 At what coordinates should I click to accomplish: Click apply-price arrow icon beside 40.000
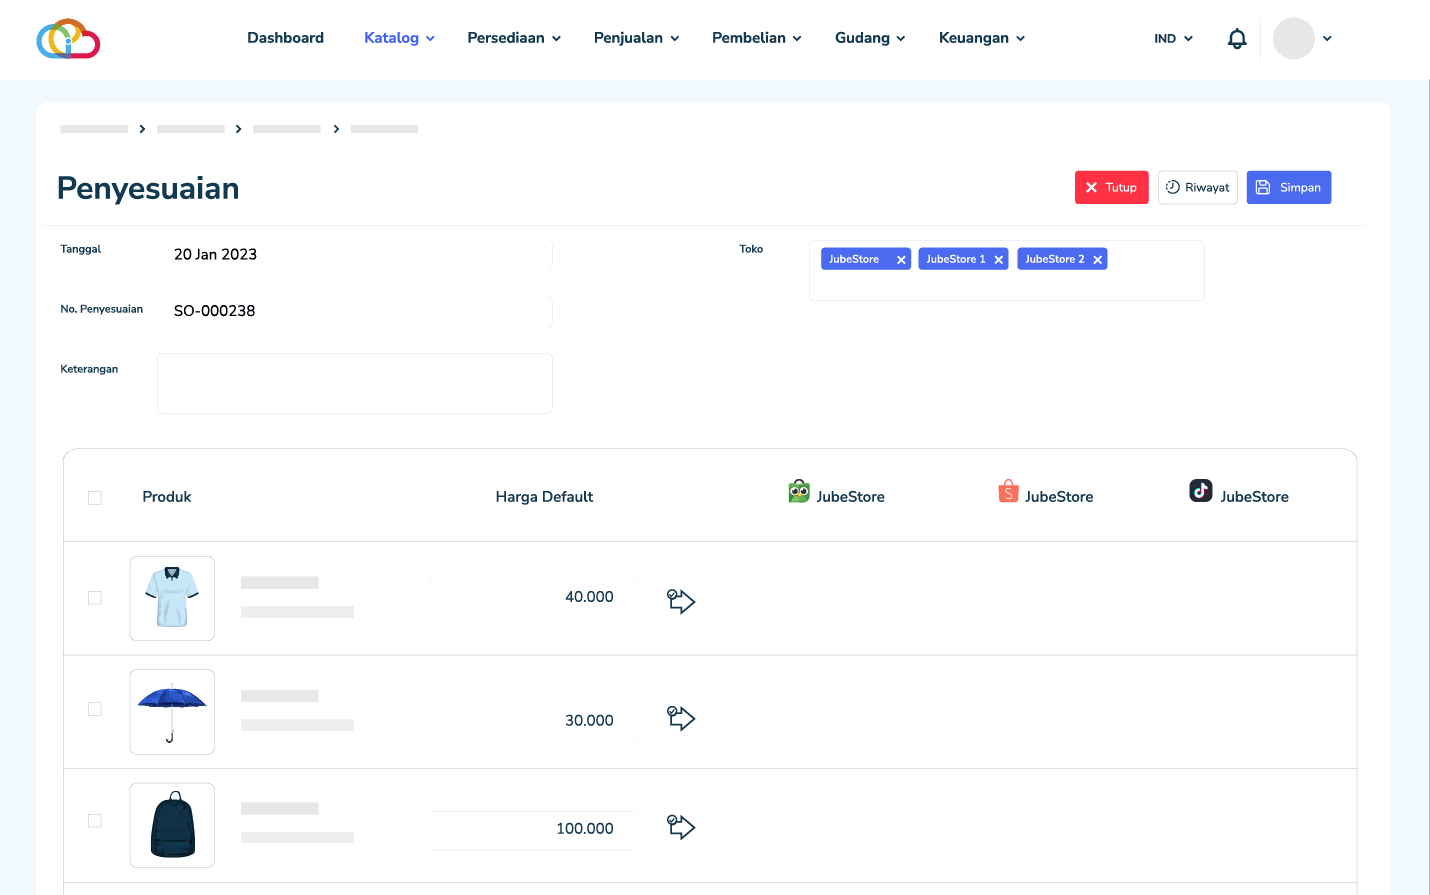[681, 600]
